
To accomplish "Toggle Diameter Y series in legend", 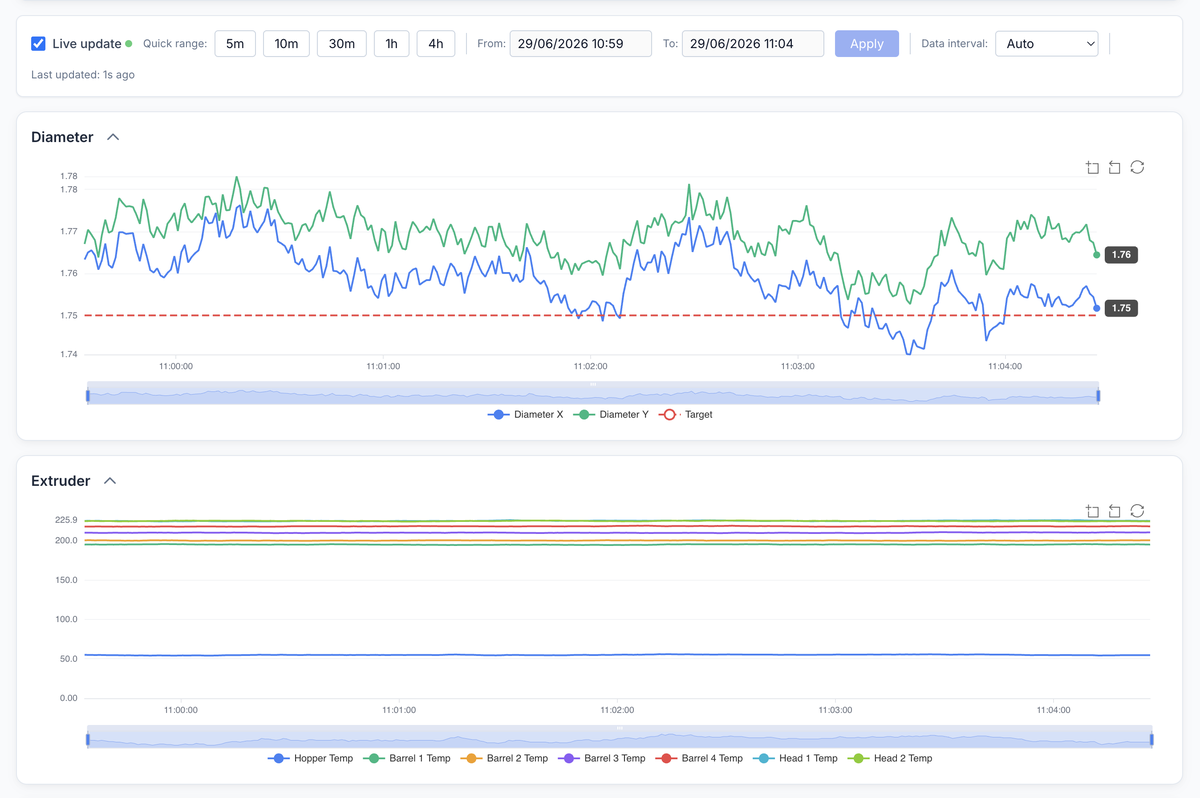I will coord(610,414).
